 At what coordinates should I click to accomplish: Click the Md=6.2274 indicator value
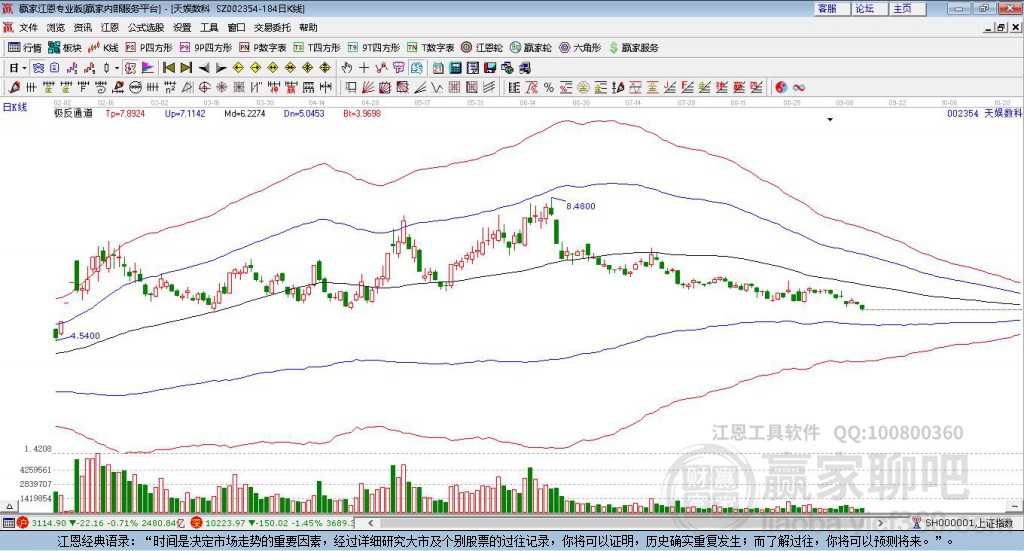point(245,114)
